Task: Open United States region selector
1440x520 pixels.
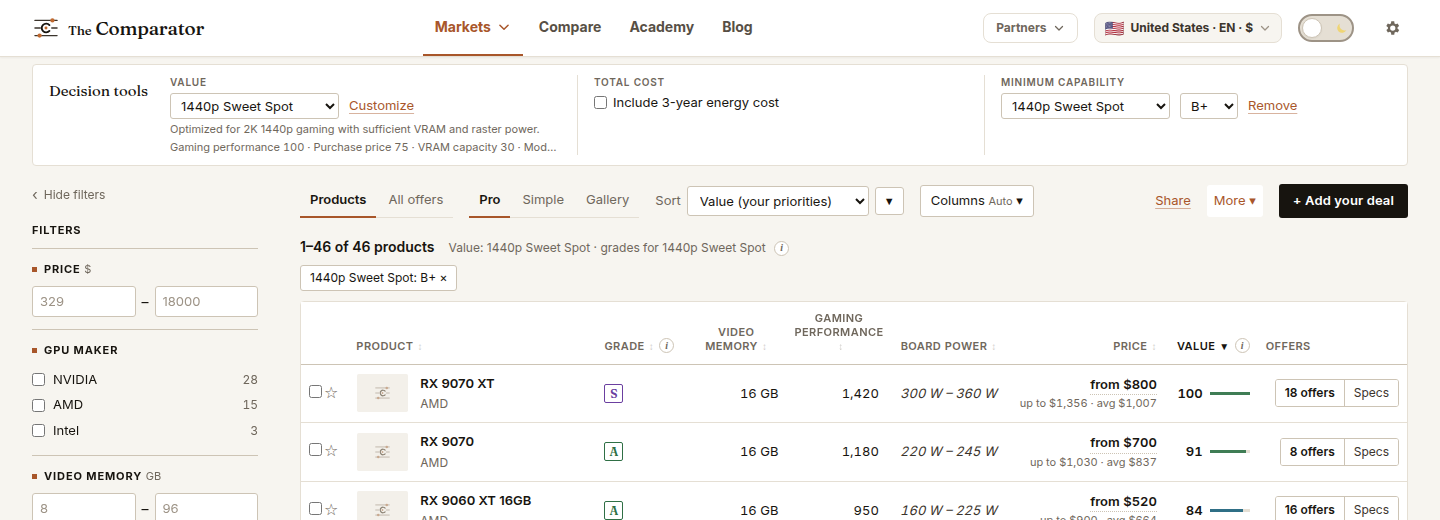Action: pos(1188,28)
